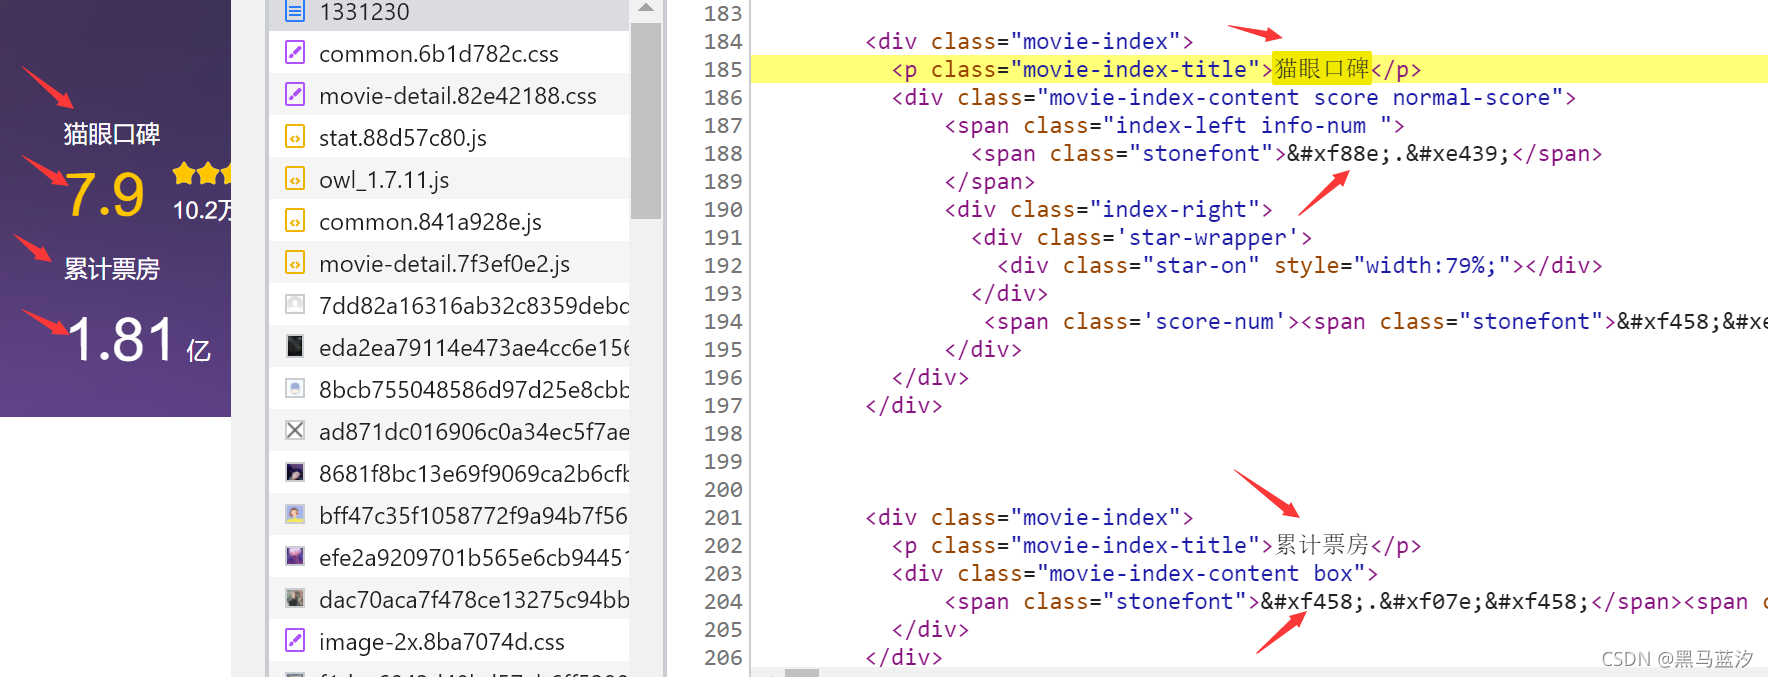
Task: Click star-on width:79% code on line 192
Action: click(x=1300, y=265)
